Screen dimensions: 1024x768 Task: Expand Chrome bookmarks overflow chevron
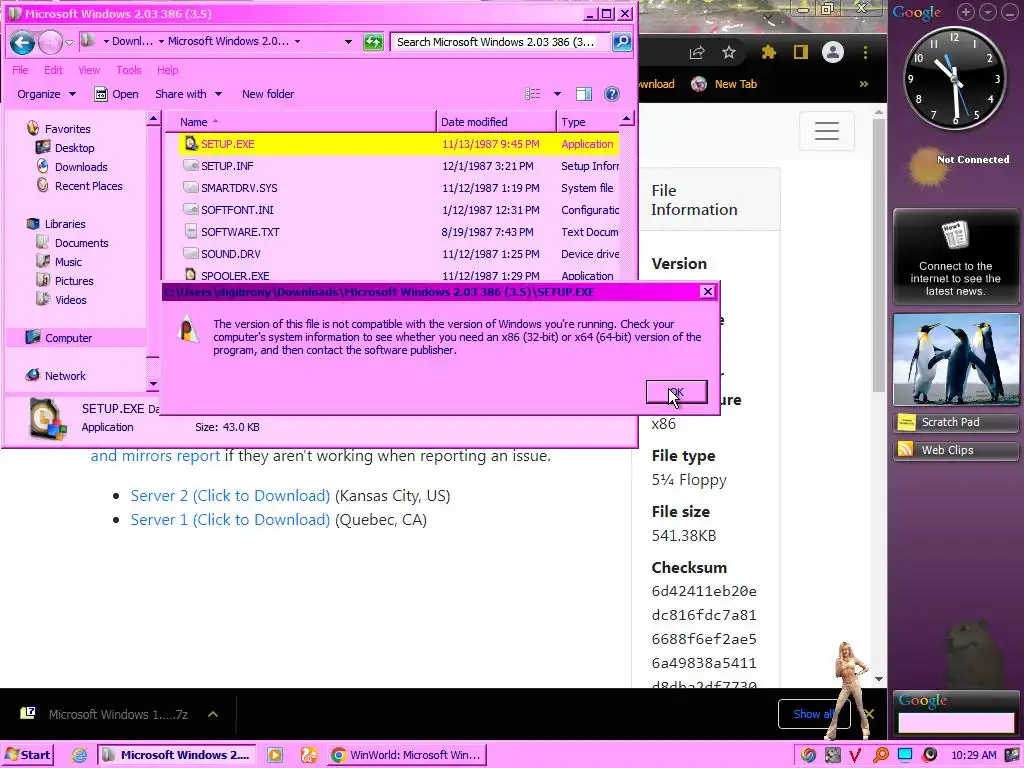pos(863,84)
